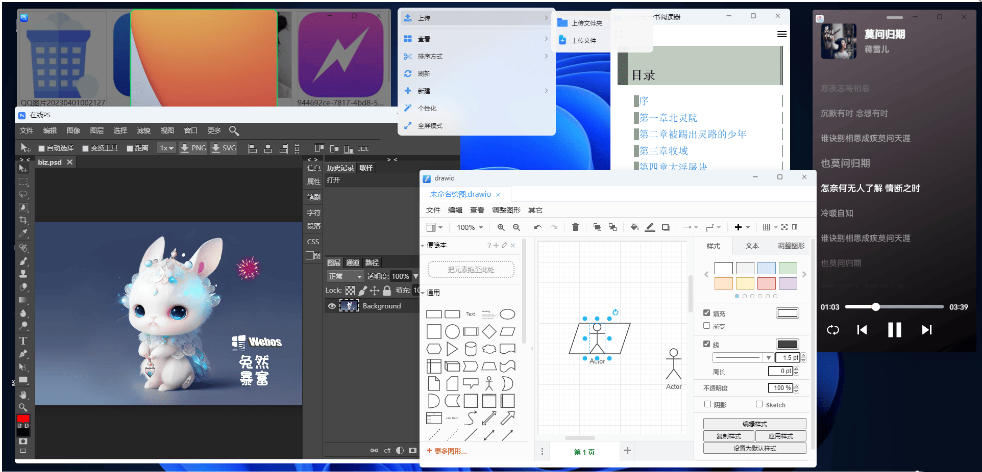The height and width of the screenshot is (472, 982).
Task: Click the red foreground color swatch in the photo editor
Action: pos(23,419)
